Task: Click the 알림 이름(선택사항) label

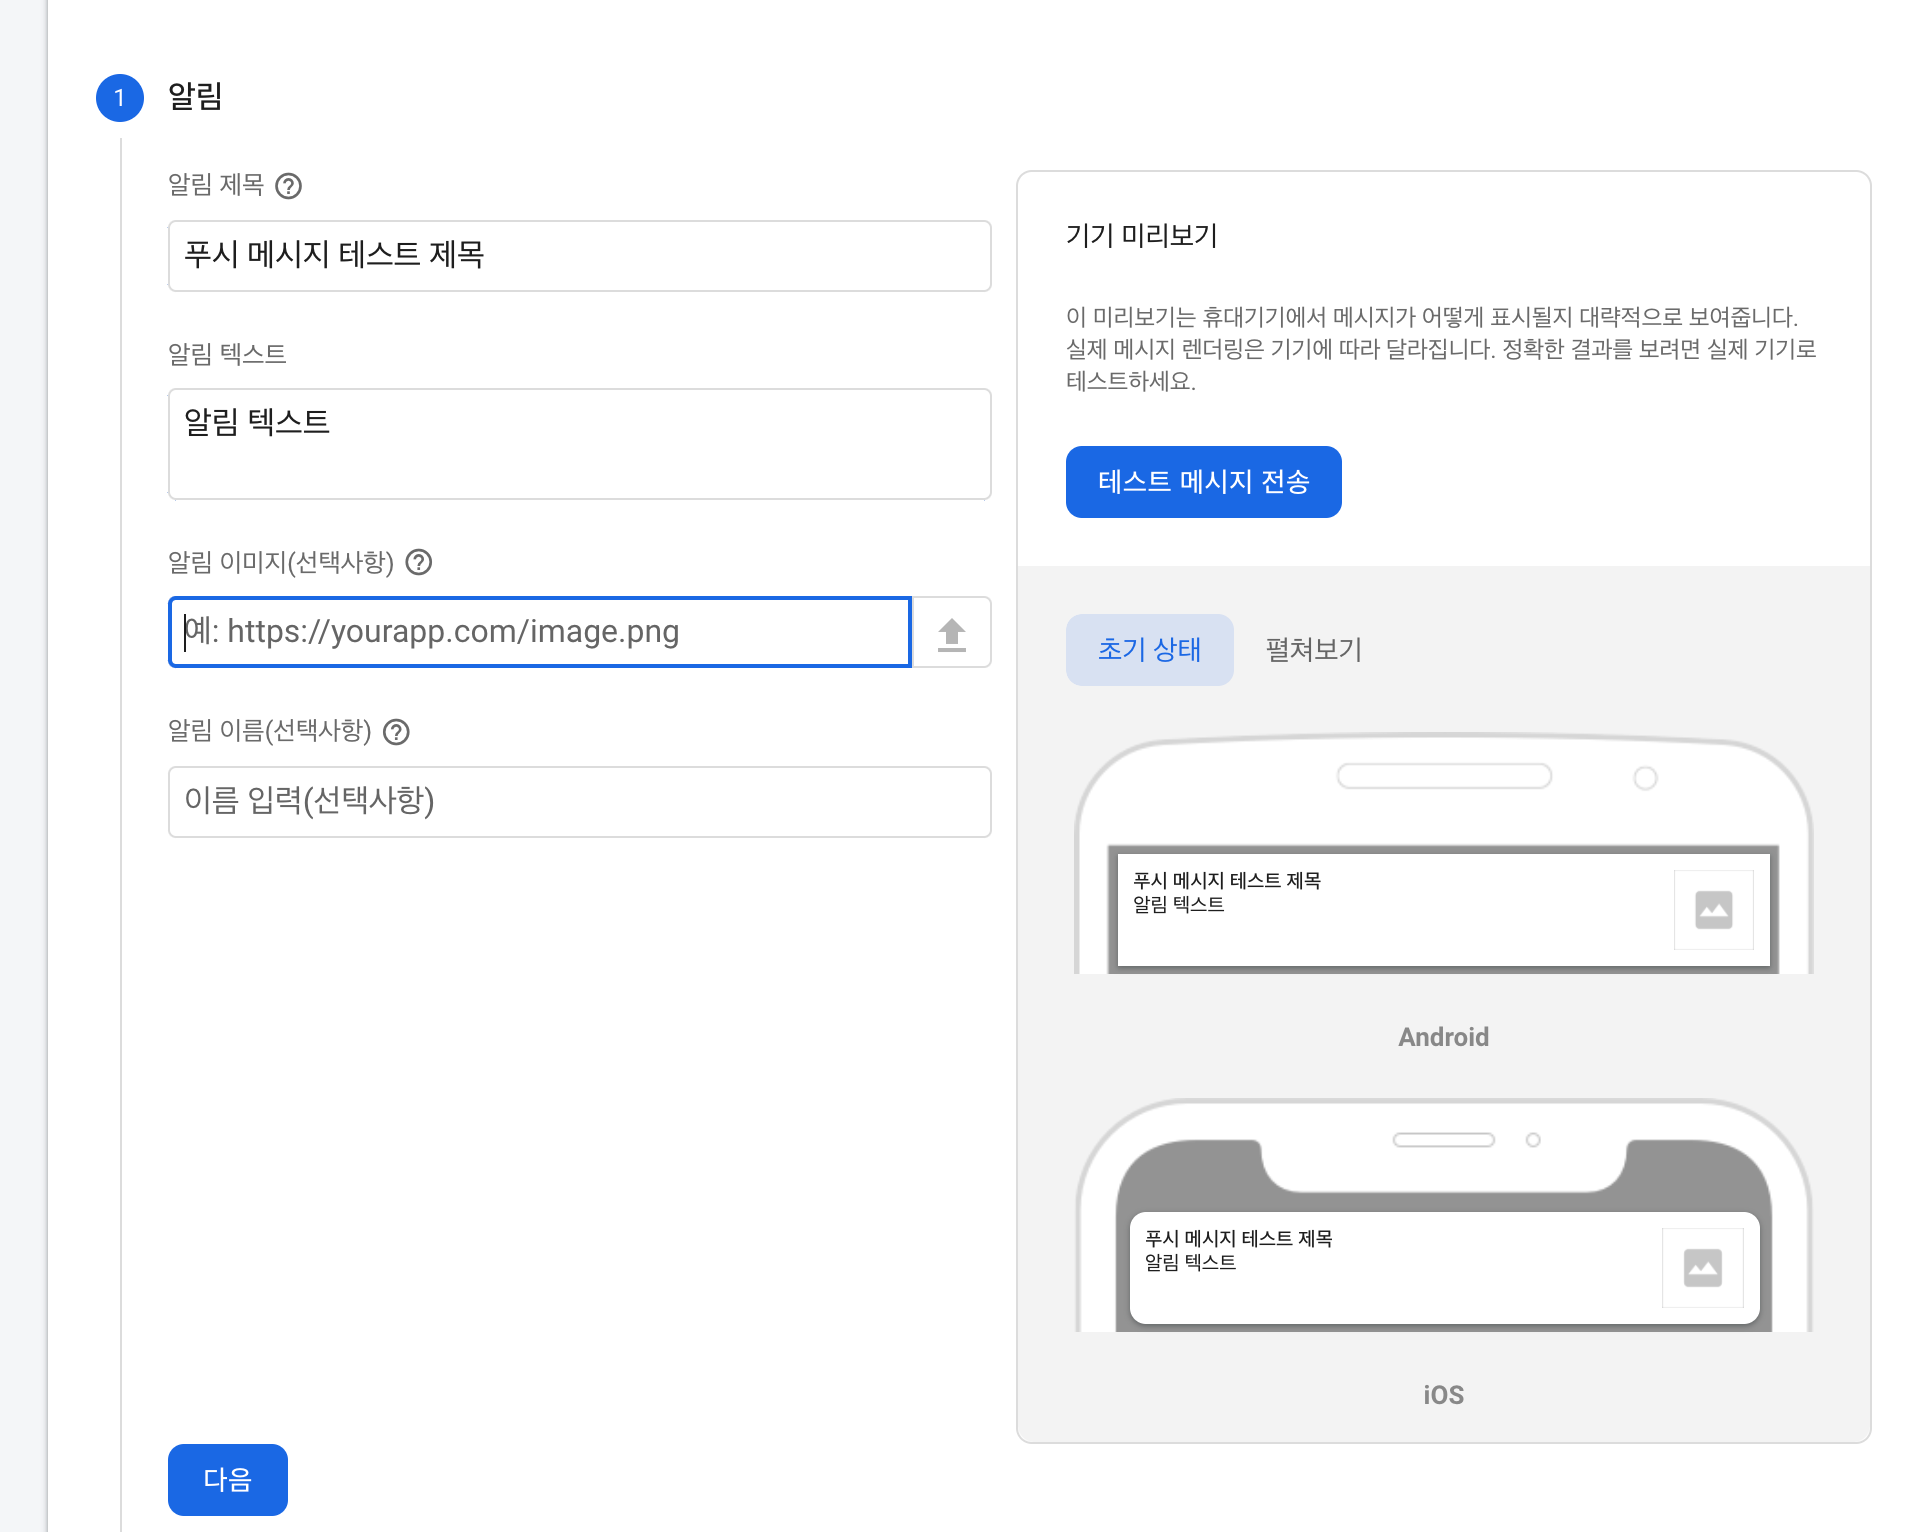Action: coord(270,731)
